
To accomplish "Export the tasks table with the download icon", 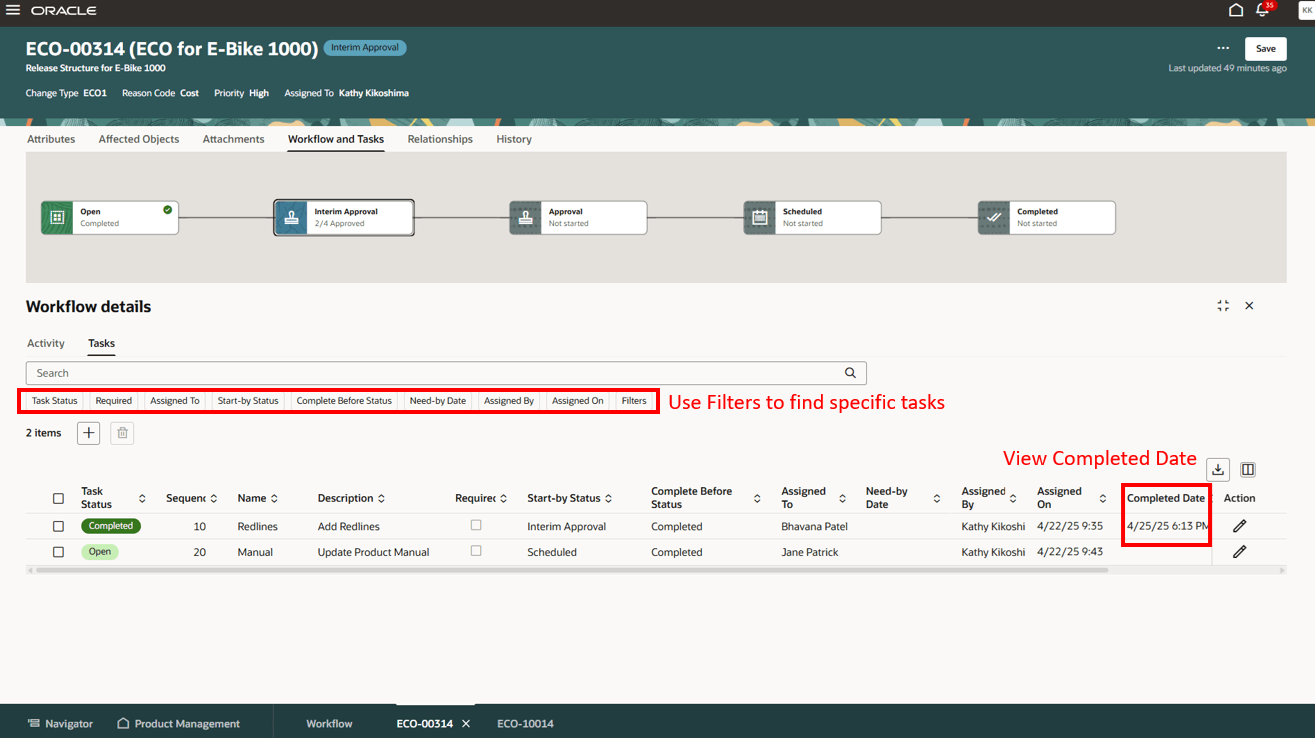I will point(1218,469).
